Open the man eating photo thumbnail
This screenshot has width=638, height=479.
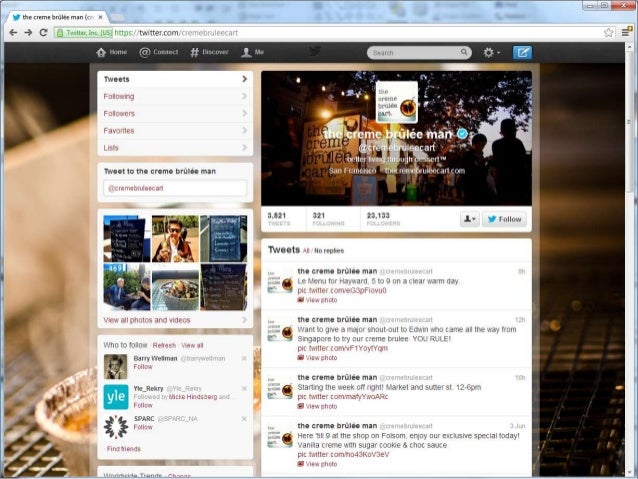(175, 238)
